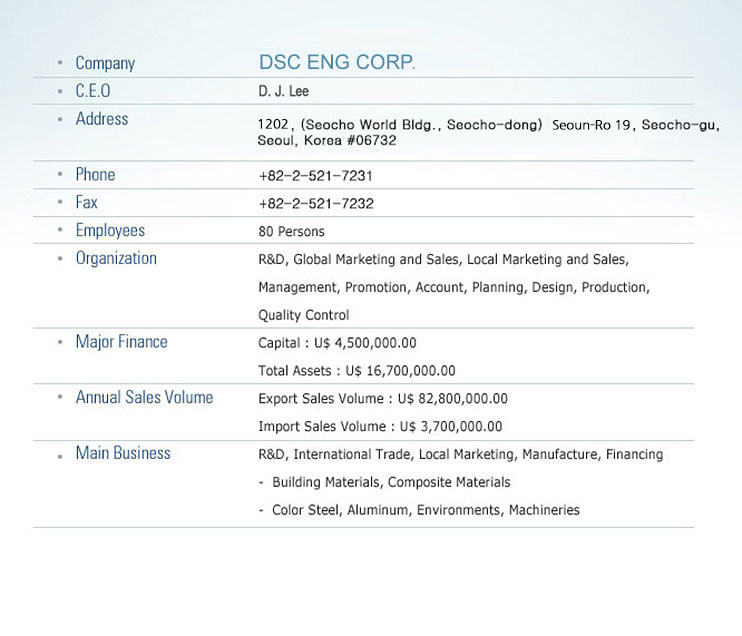This screenshot has height=636, width=742.
Task: Select Total Assets : U$ 16,700,000.00
Action: (357, 371)
